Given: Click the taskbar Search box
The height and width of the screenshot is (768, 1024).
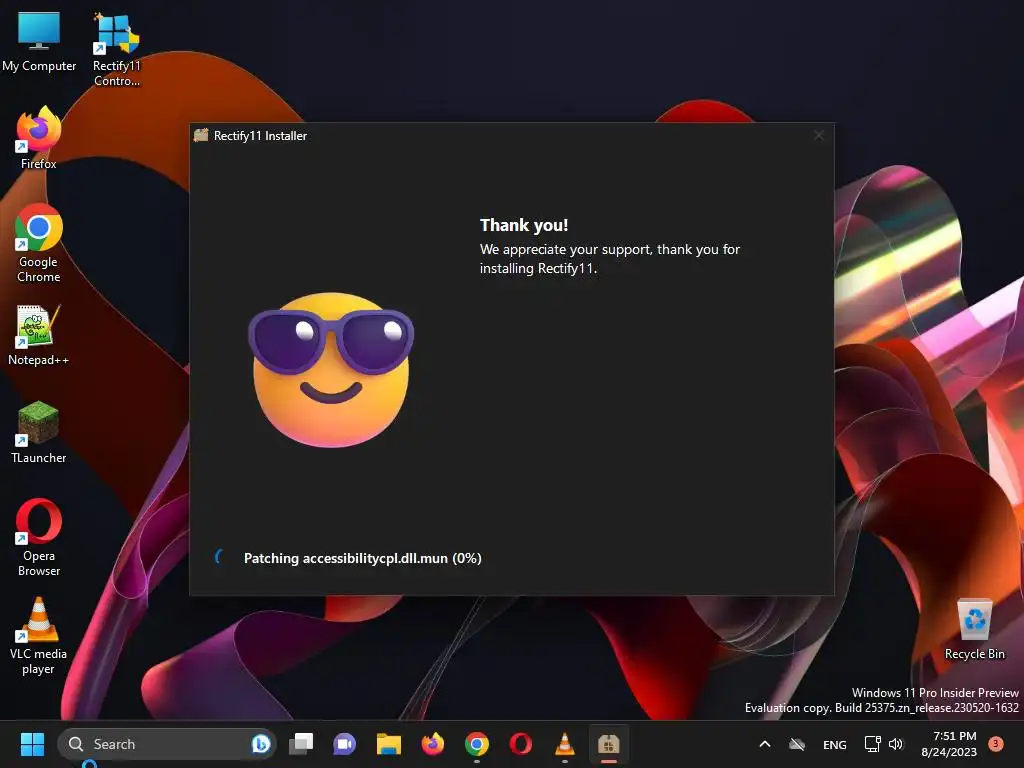Looking at the screenshot, I should 167,744.
